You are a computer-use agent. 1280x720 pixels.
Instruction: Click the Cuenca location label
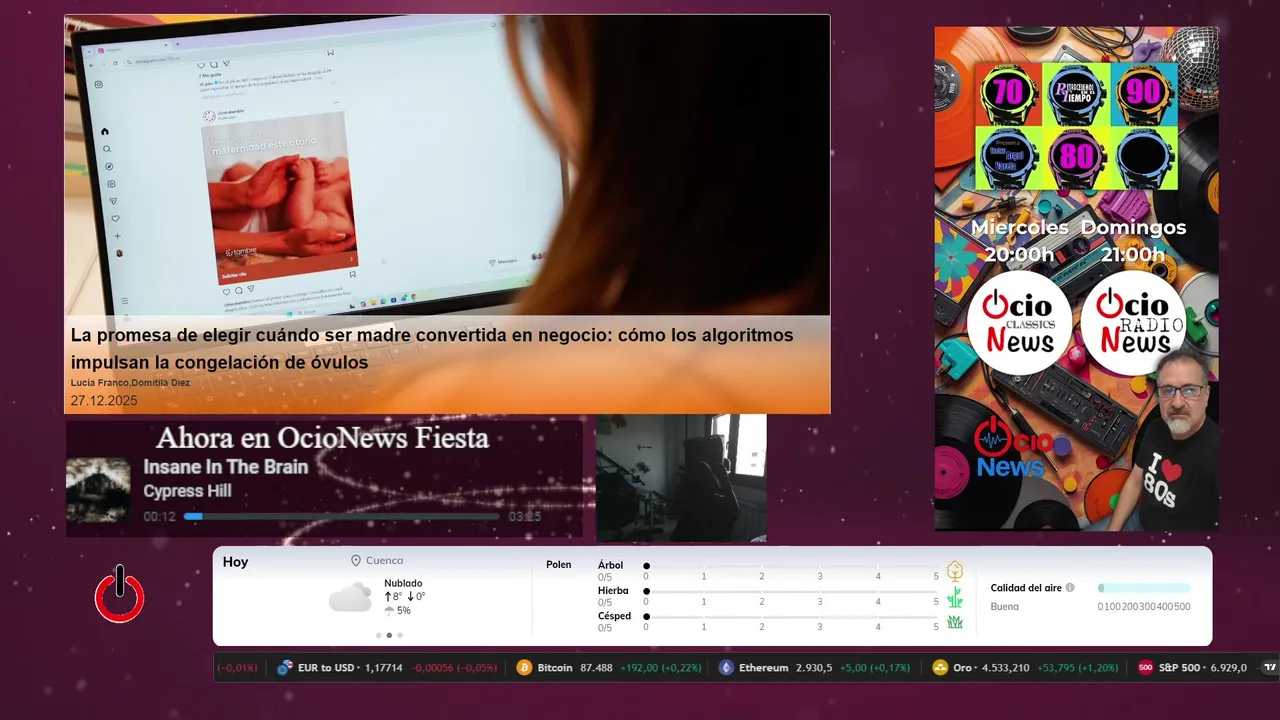point(385,561)
